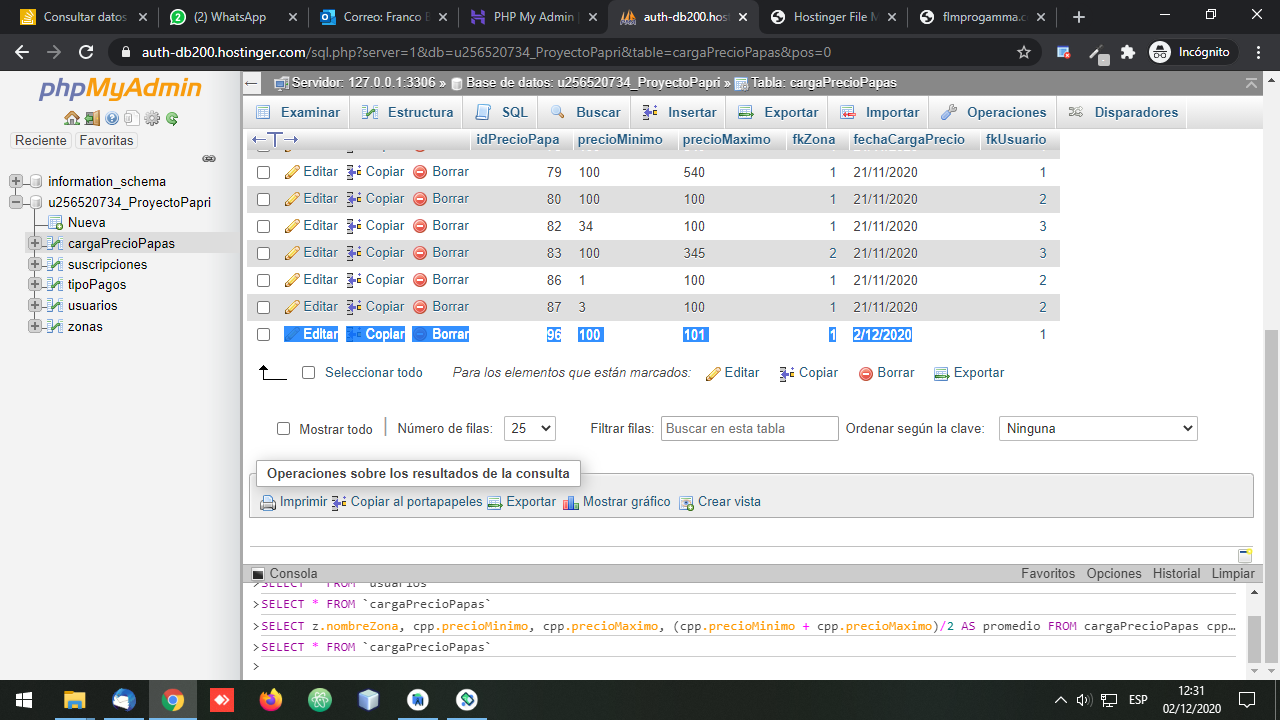Click the collapse panel arrow left of Servidor
The width and height of the screenshot is (1280, 720).
pos(252,83)
